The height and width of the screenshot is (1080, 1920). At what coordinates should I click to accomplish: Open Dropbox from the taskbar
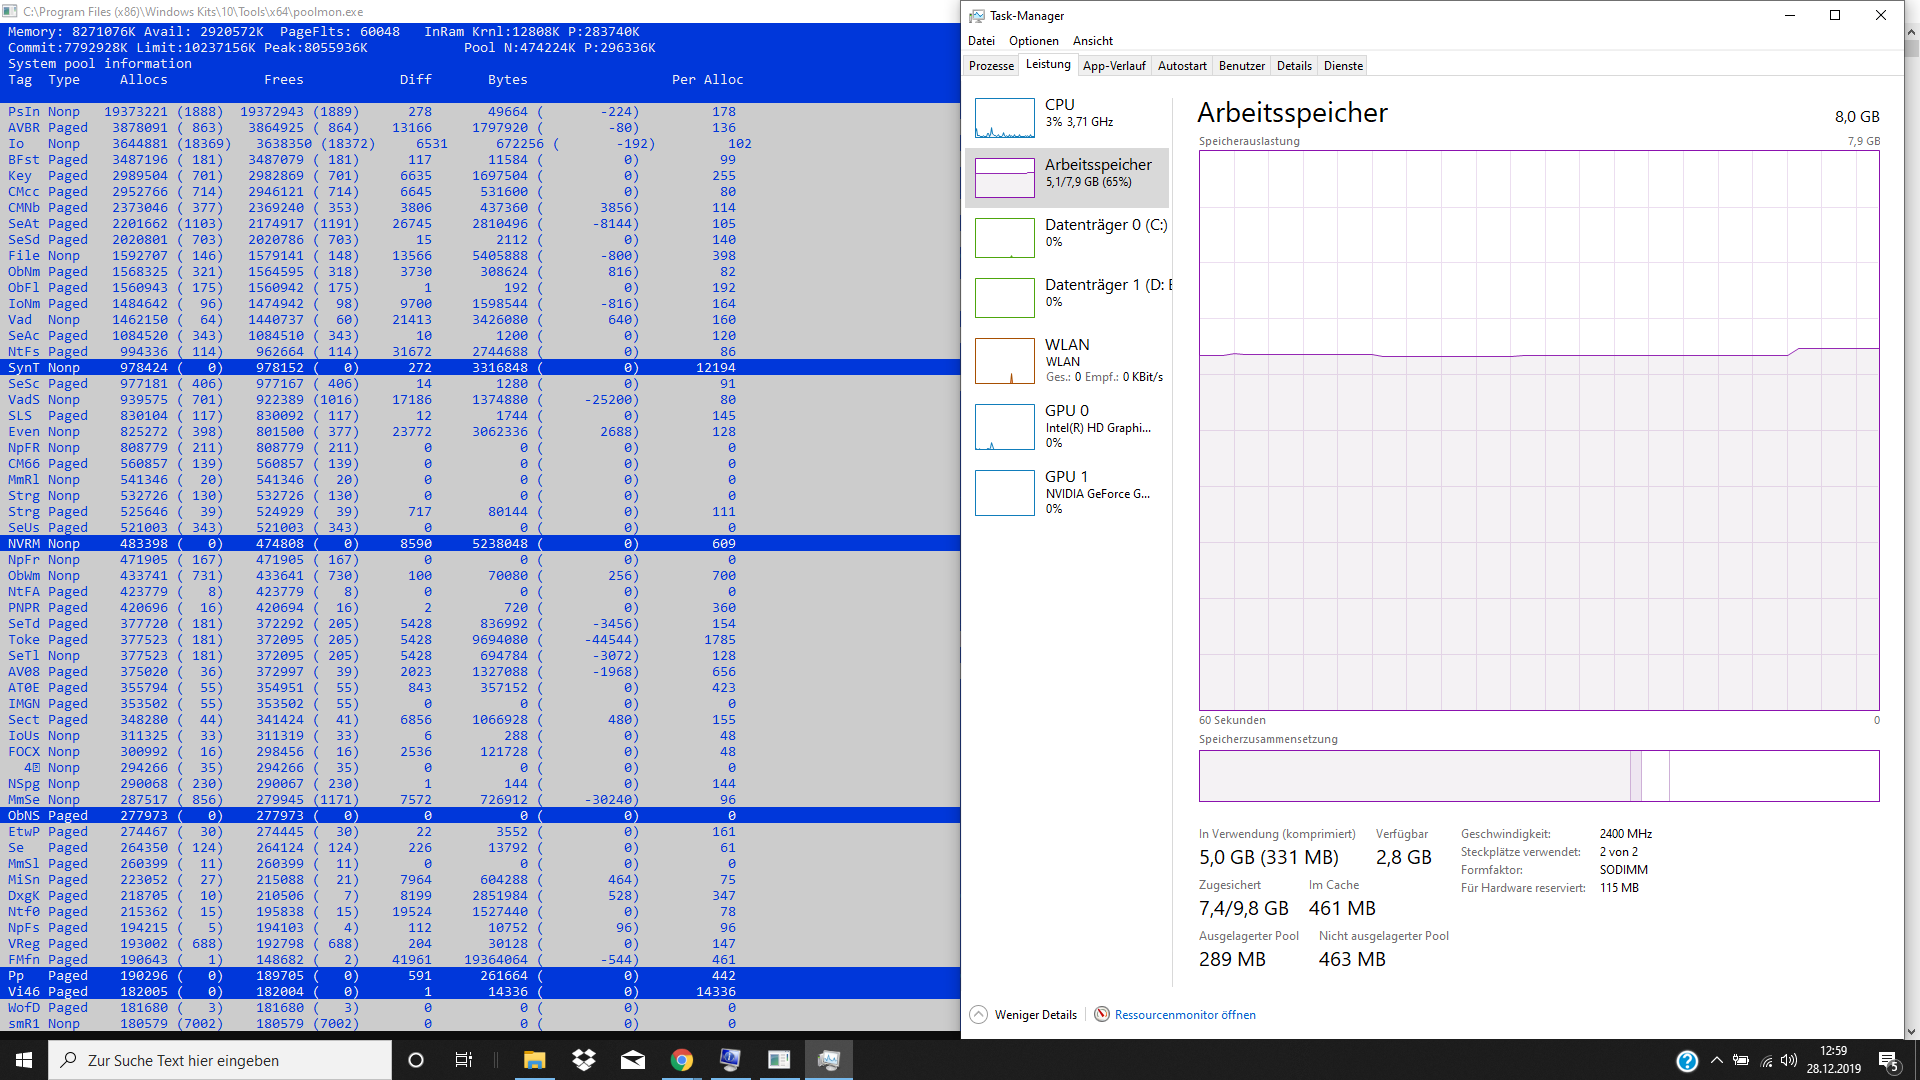(584, 1060)
